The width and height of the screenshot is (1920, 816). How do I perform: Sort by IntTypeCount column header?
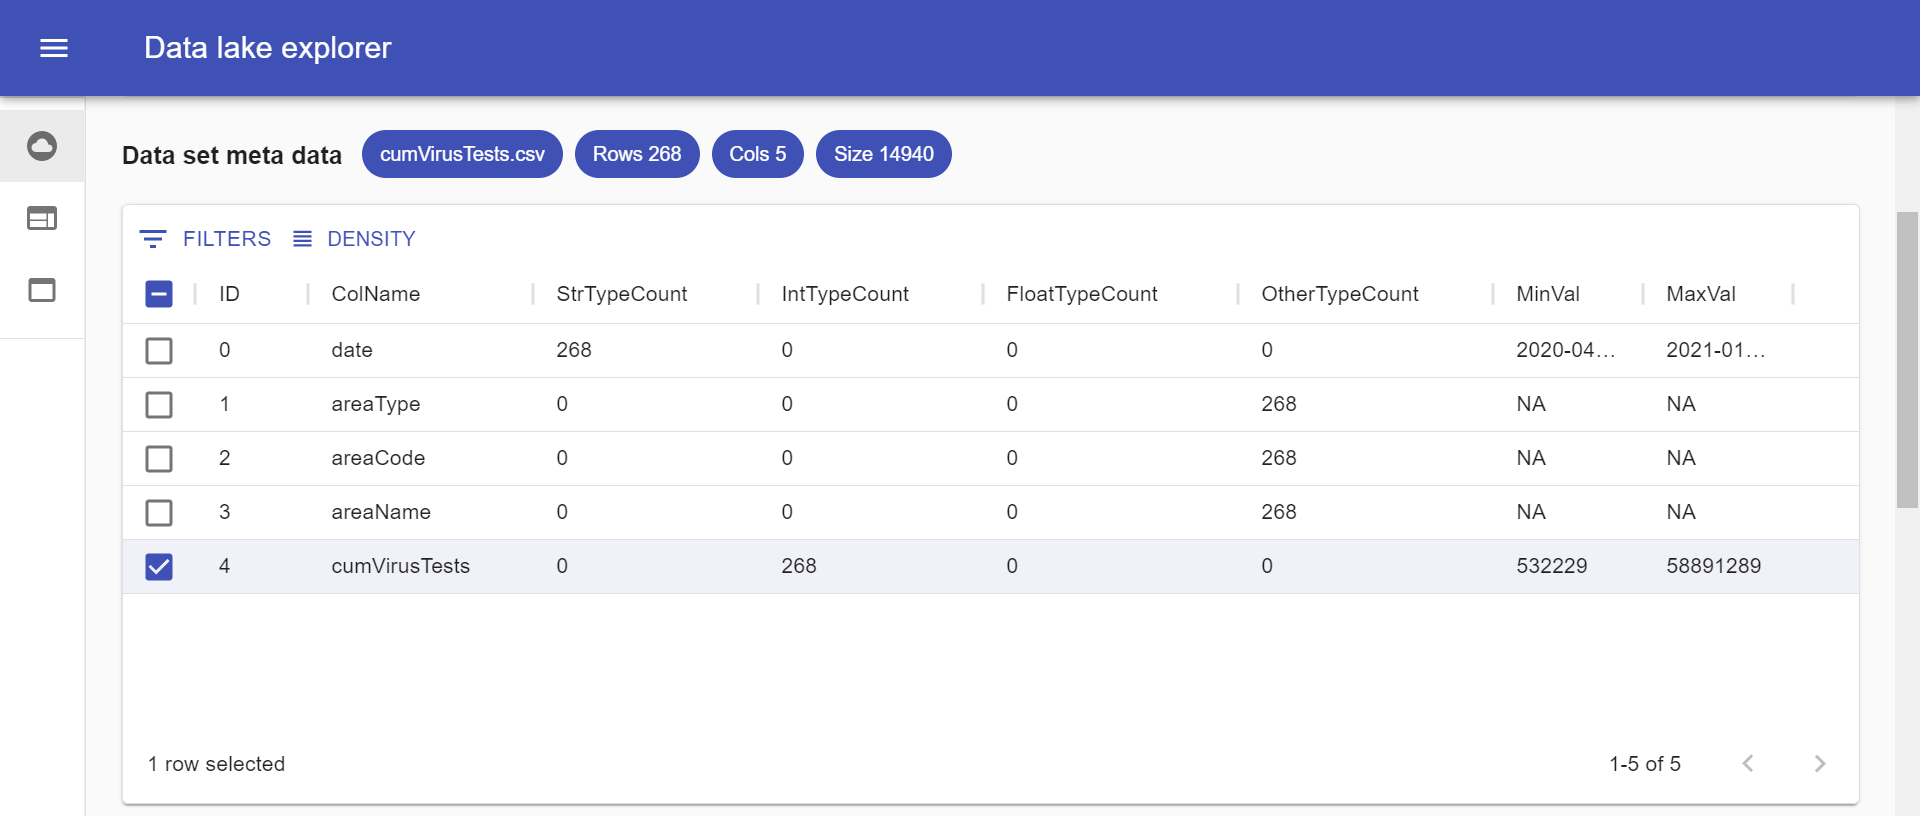pos(845,294)
